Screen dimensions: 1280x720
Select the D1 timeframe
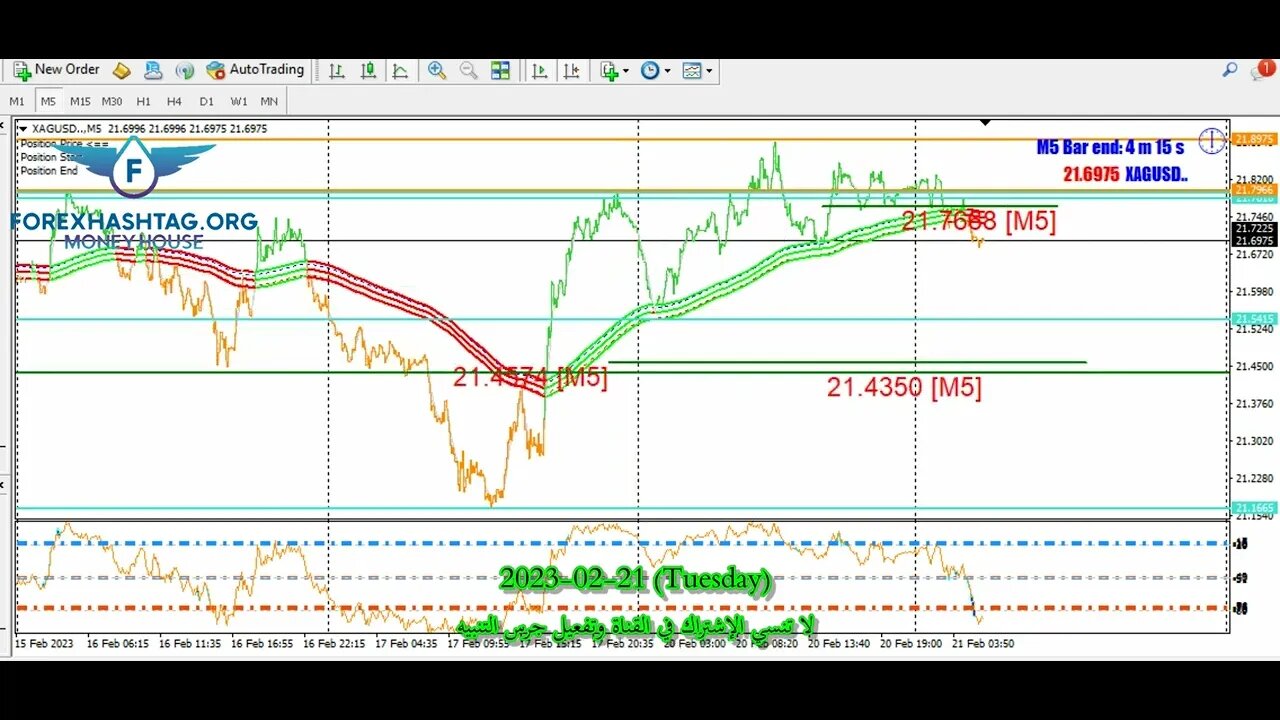point(206,101)
